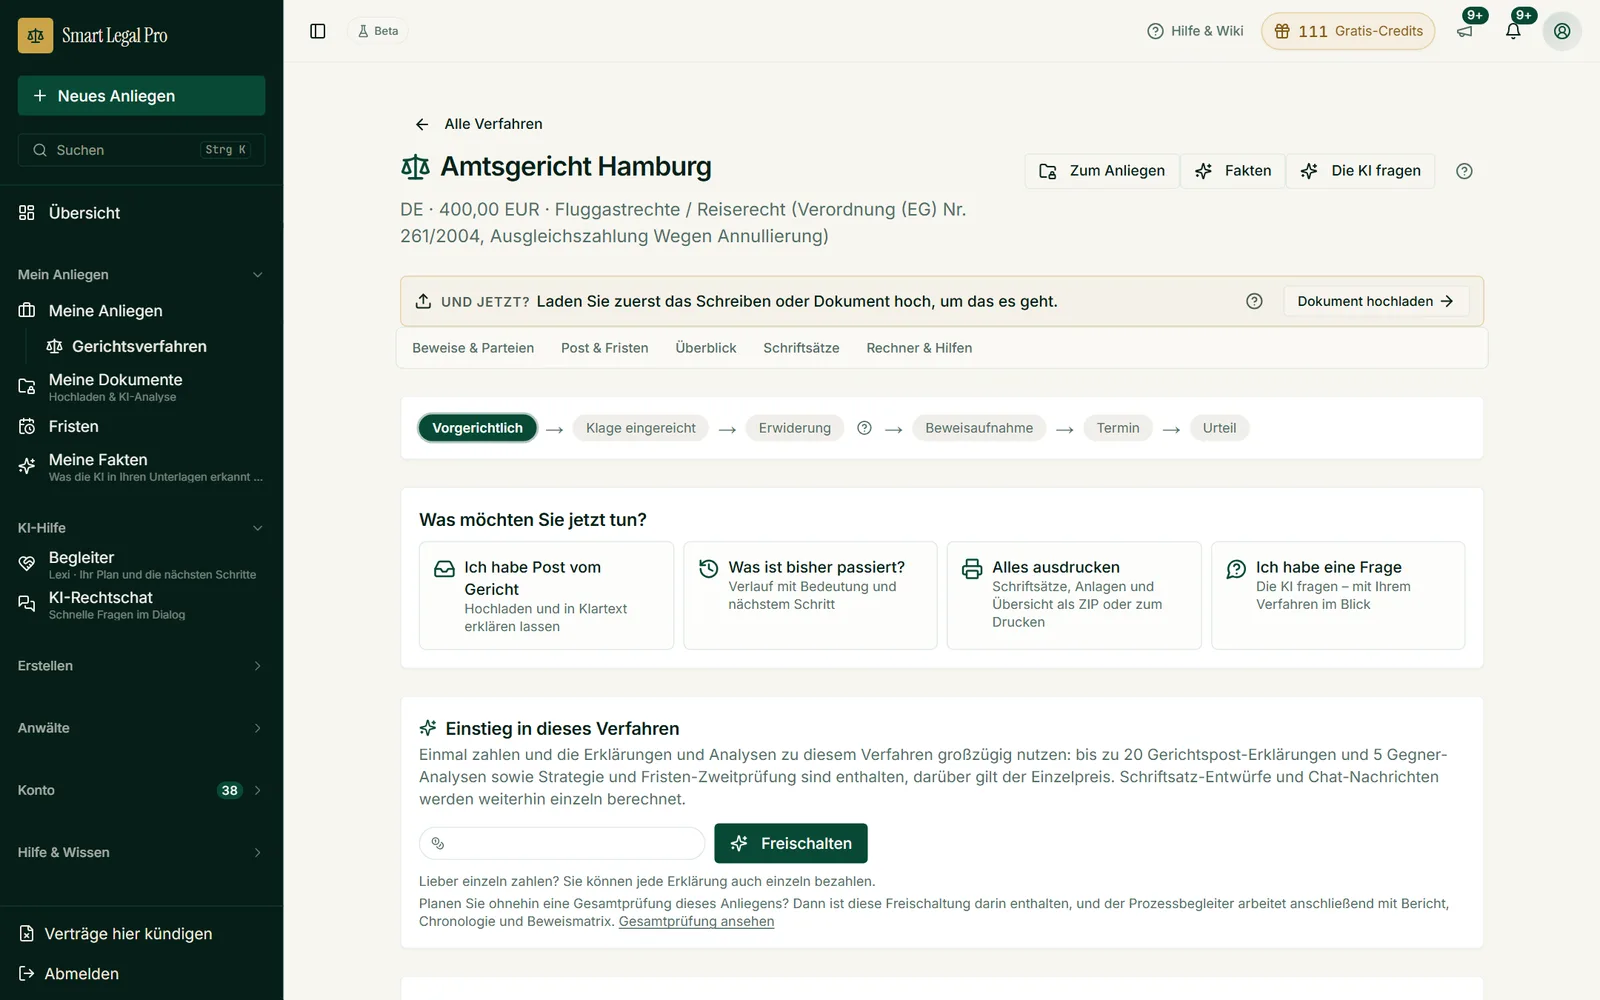Open Begleiter assistant in the sidebar

point(141,565)
